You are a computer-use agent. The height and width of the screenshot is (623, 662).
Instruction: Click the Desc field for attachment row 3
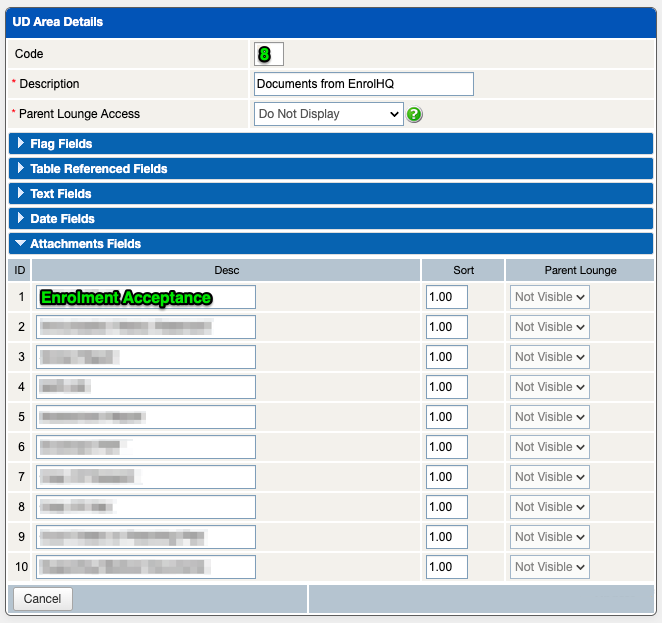[145, 357]
